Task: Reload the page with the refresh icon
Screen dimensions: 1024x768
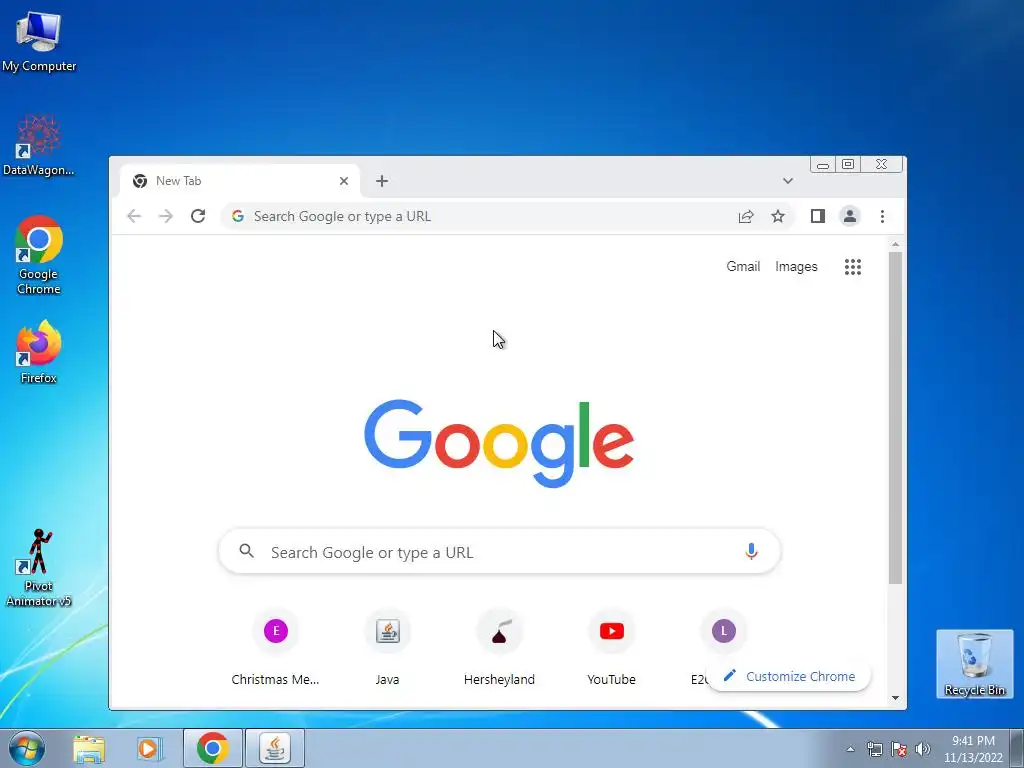Action: click(x=198, y=216)
